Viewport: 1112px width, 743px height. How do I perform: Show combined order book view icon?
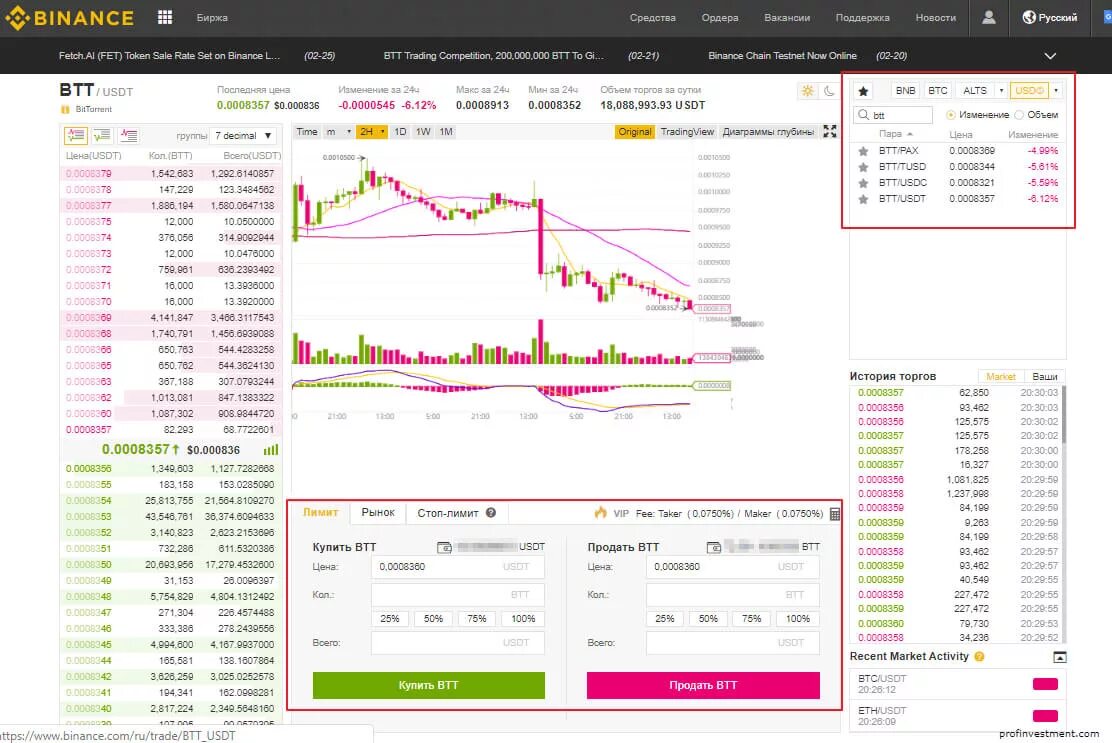tap(75, 135)
